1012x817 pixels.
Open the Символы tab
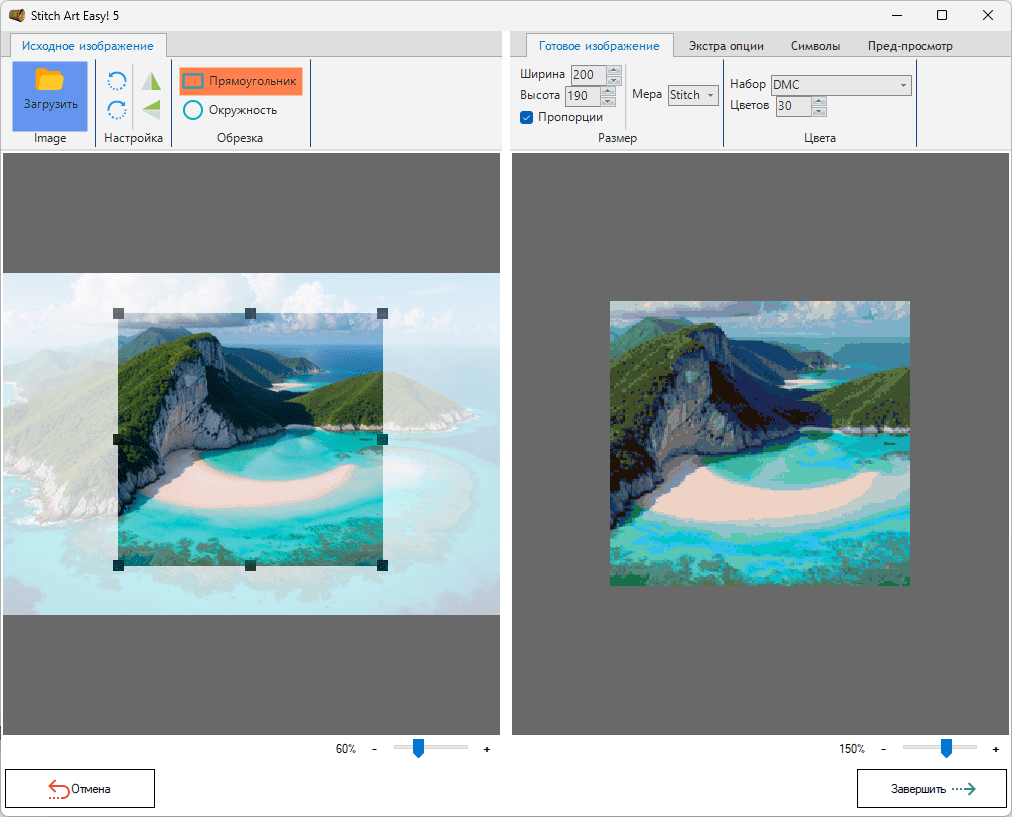pyautogui.click(x=815, y=46)
